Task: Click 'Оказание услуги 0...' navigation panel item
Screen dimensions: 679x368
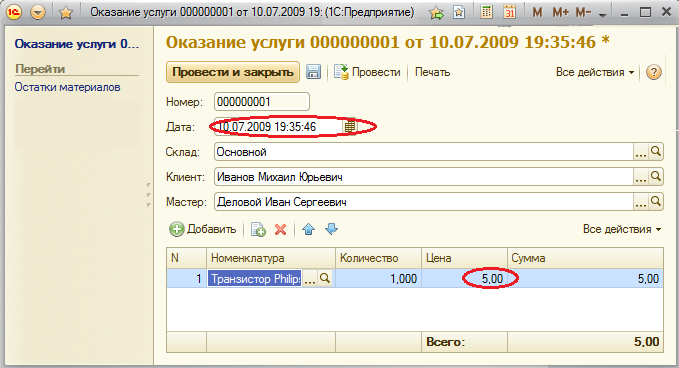Action: tap(77, 44)
